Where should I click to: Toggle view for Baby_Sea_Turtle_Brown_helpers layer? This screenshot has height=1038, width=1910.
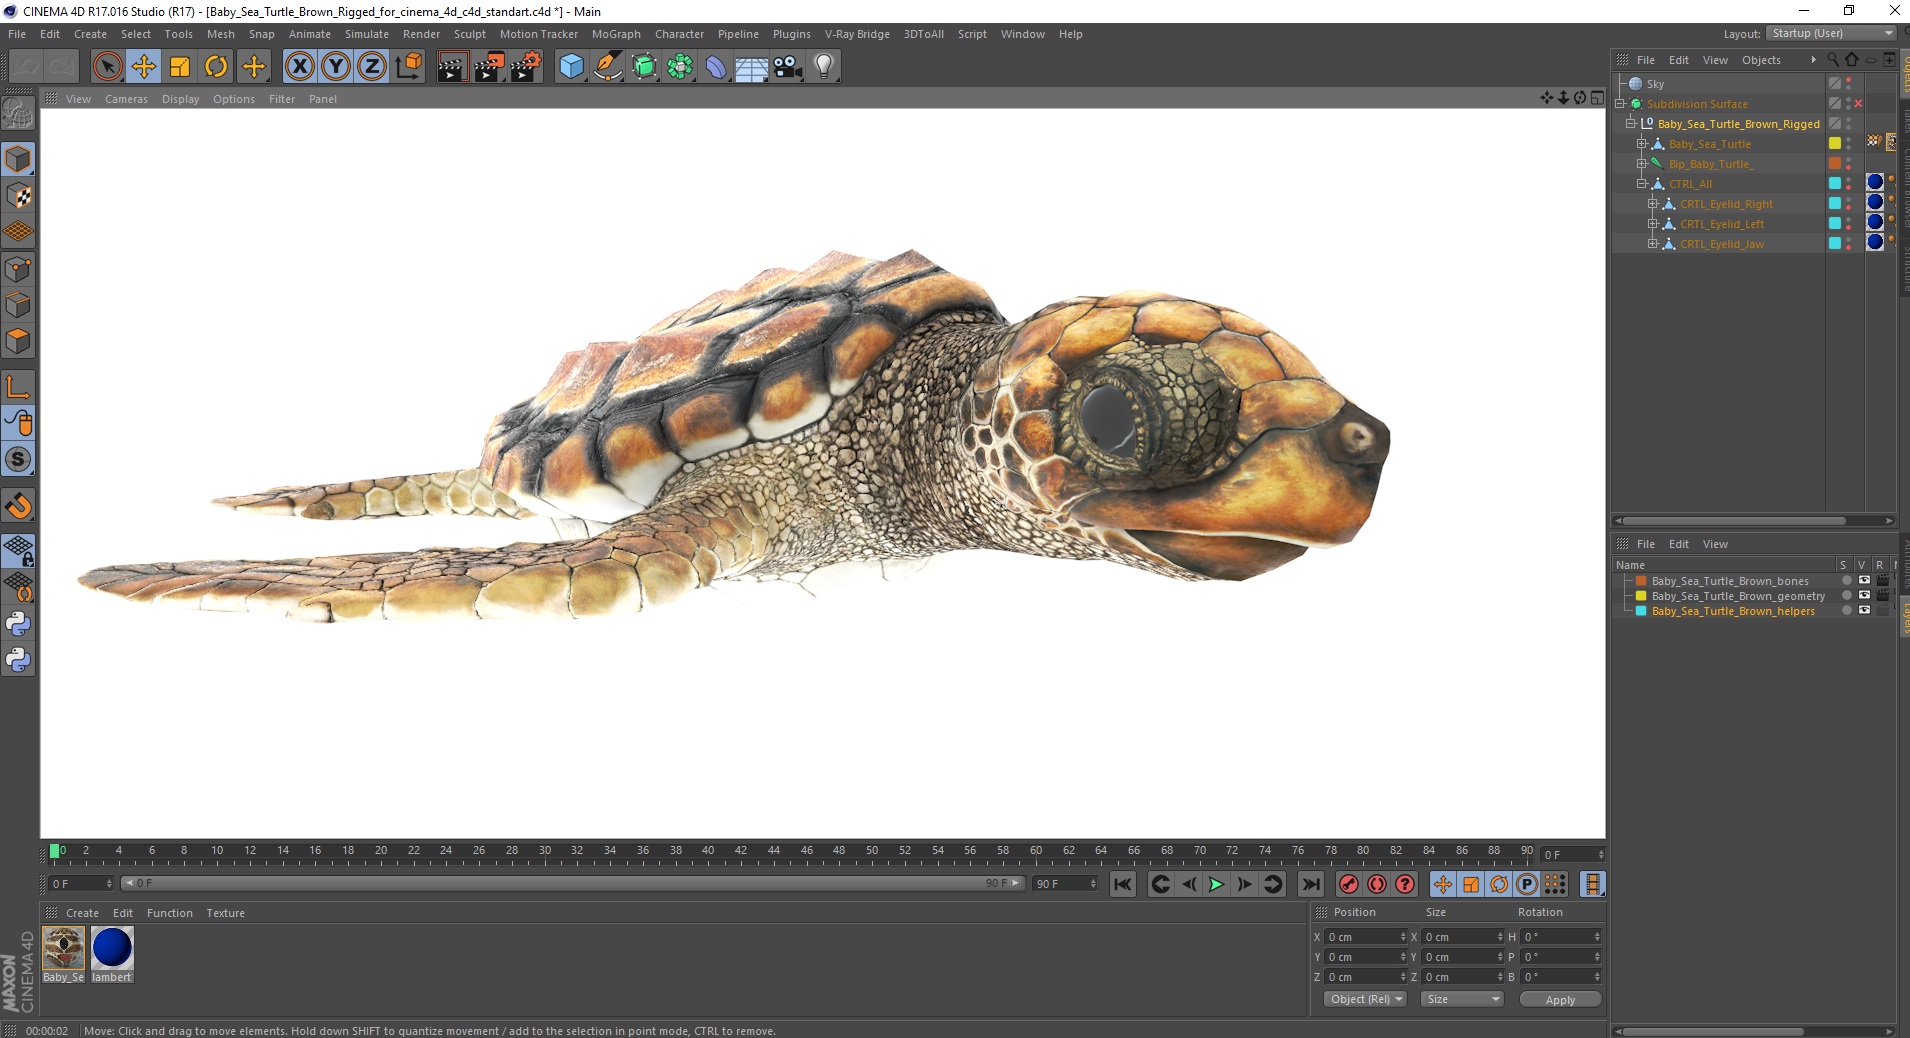click(1864, 611)
